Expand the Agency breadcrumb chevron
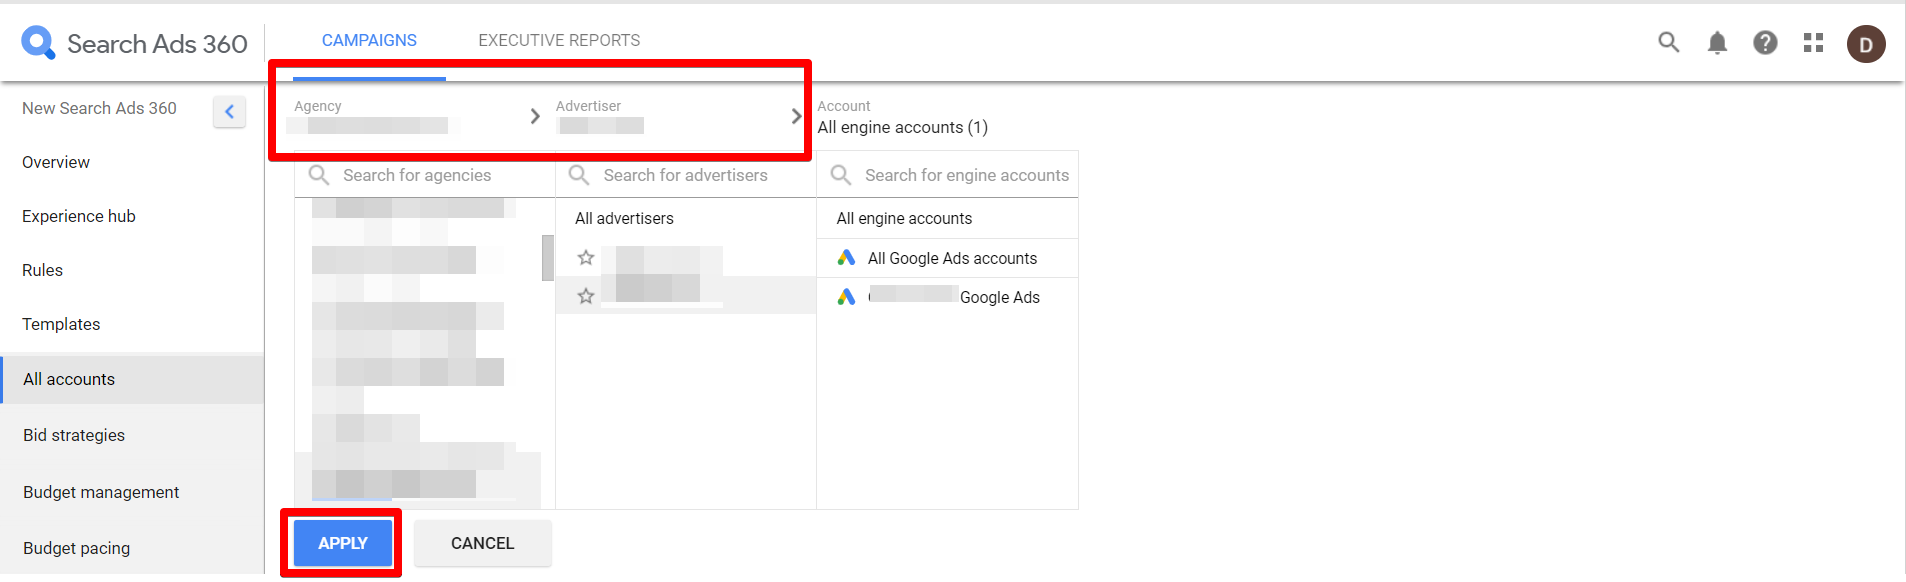The width and height of the screenshot is (1906, 582). tap(535, 116)
